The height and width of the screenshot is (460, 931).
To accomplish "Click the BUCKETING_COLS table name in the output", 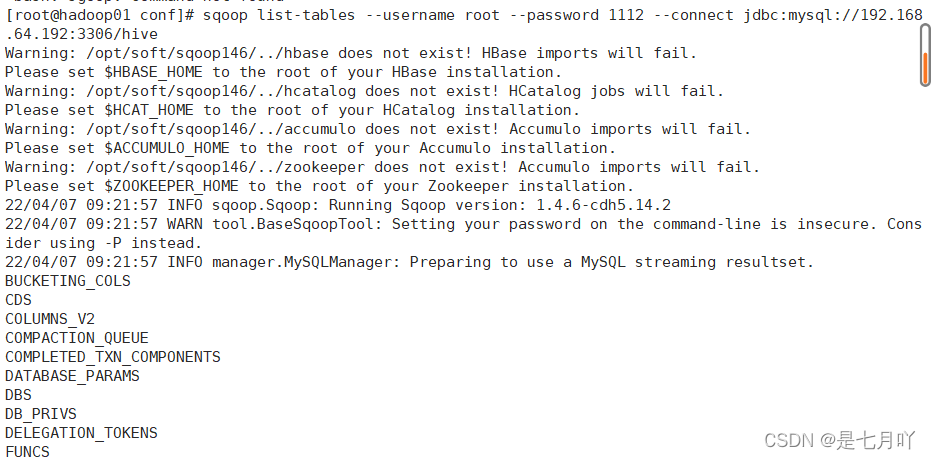I will [68, 281].
